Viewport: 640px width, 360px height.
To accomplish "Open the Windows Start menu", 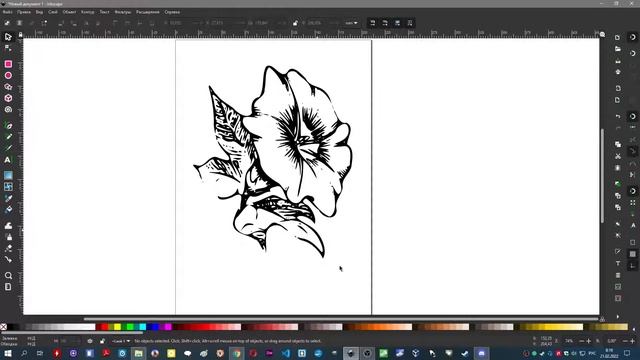I will 8,353.
